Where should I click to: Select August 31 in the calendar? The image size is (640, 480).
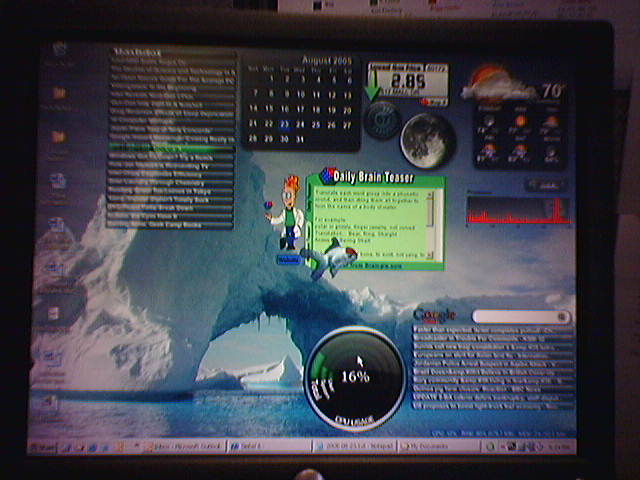(300, 139)
